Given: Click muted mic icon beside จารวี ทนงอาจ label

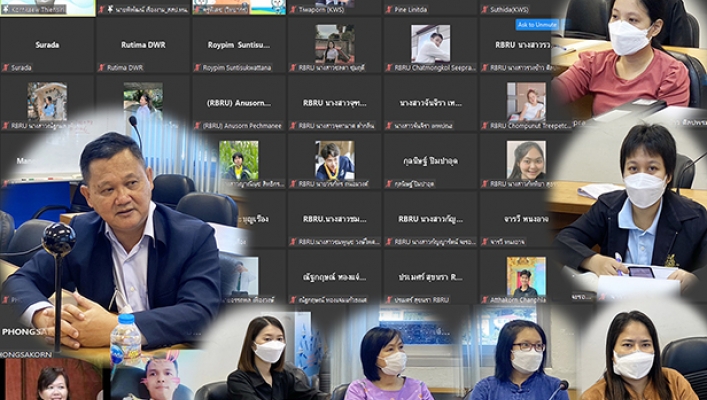Looking at the screenshot, I should point(485,242).
